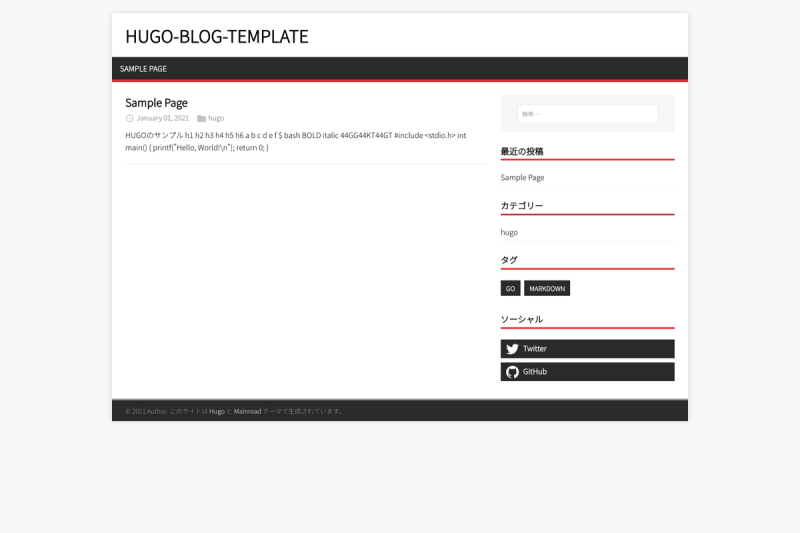Click the ソーシャル widget heading
Screen dimensions: 800x533
pyautogui.click(x=521, y=319)
